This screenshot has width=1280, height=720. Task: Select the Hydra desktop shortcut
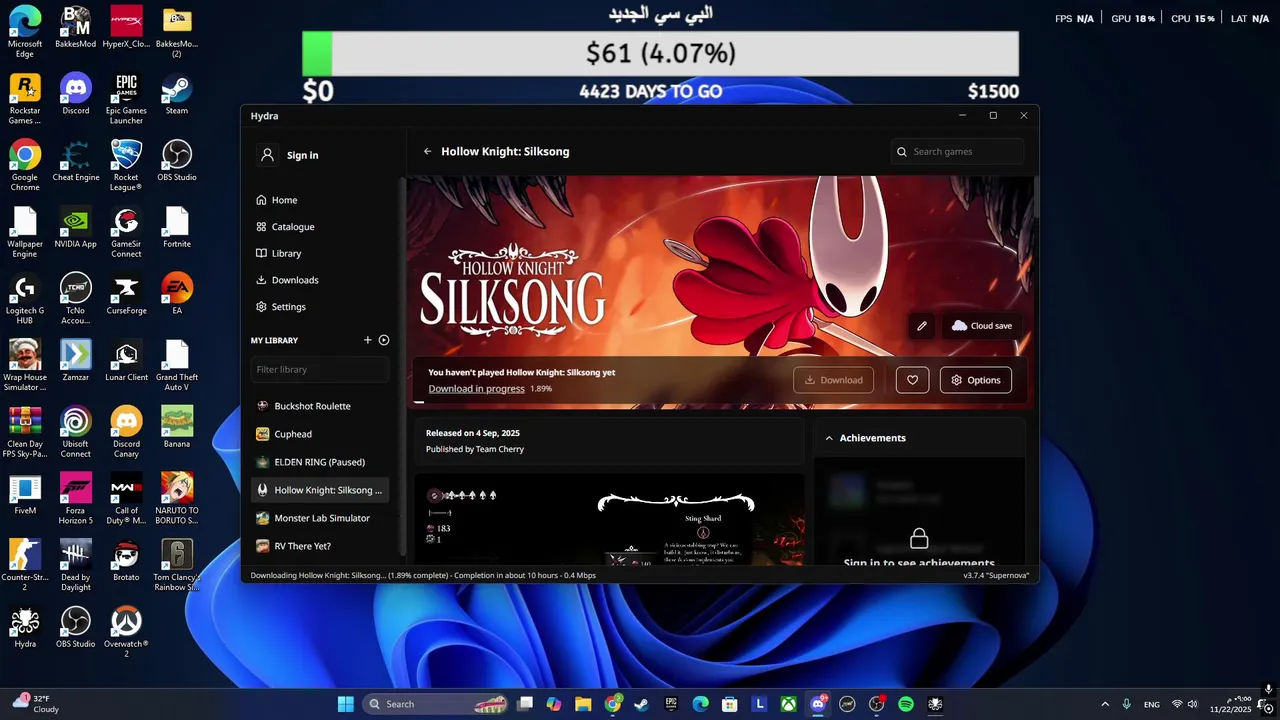tap(25, 627)
